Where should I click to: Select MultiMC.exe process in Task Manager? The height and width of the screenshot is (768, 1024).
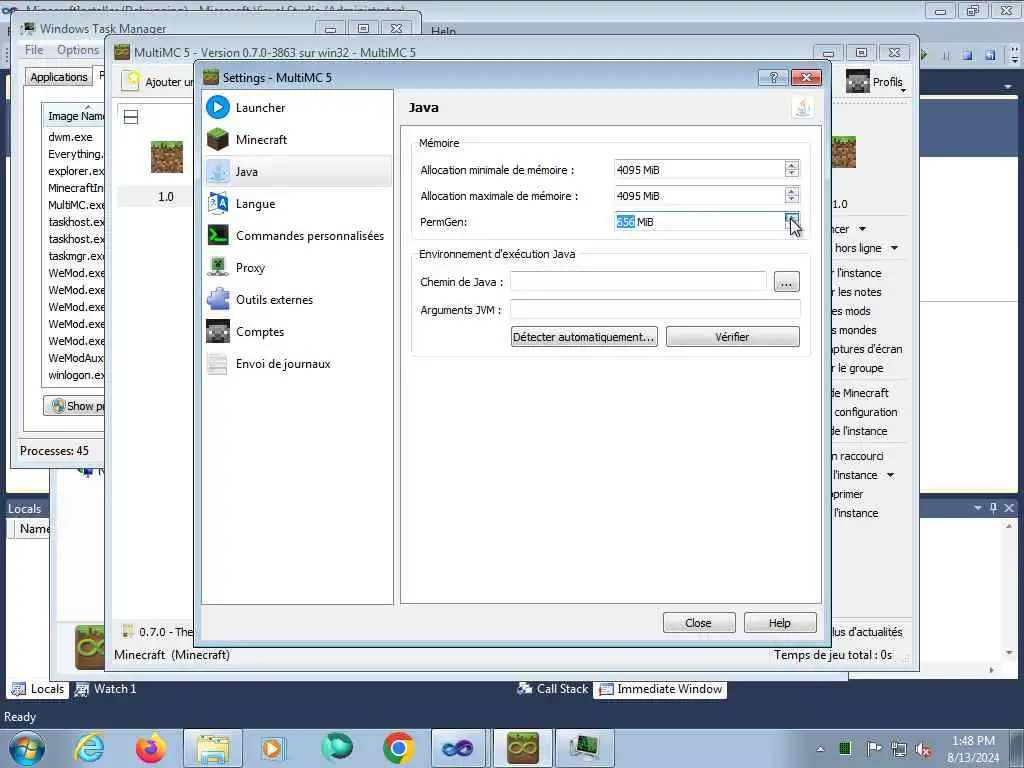coord(75,205)
